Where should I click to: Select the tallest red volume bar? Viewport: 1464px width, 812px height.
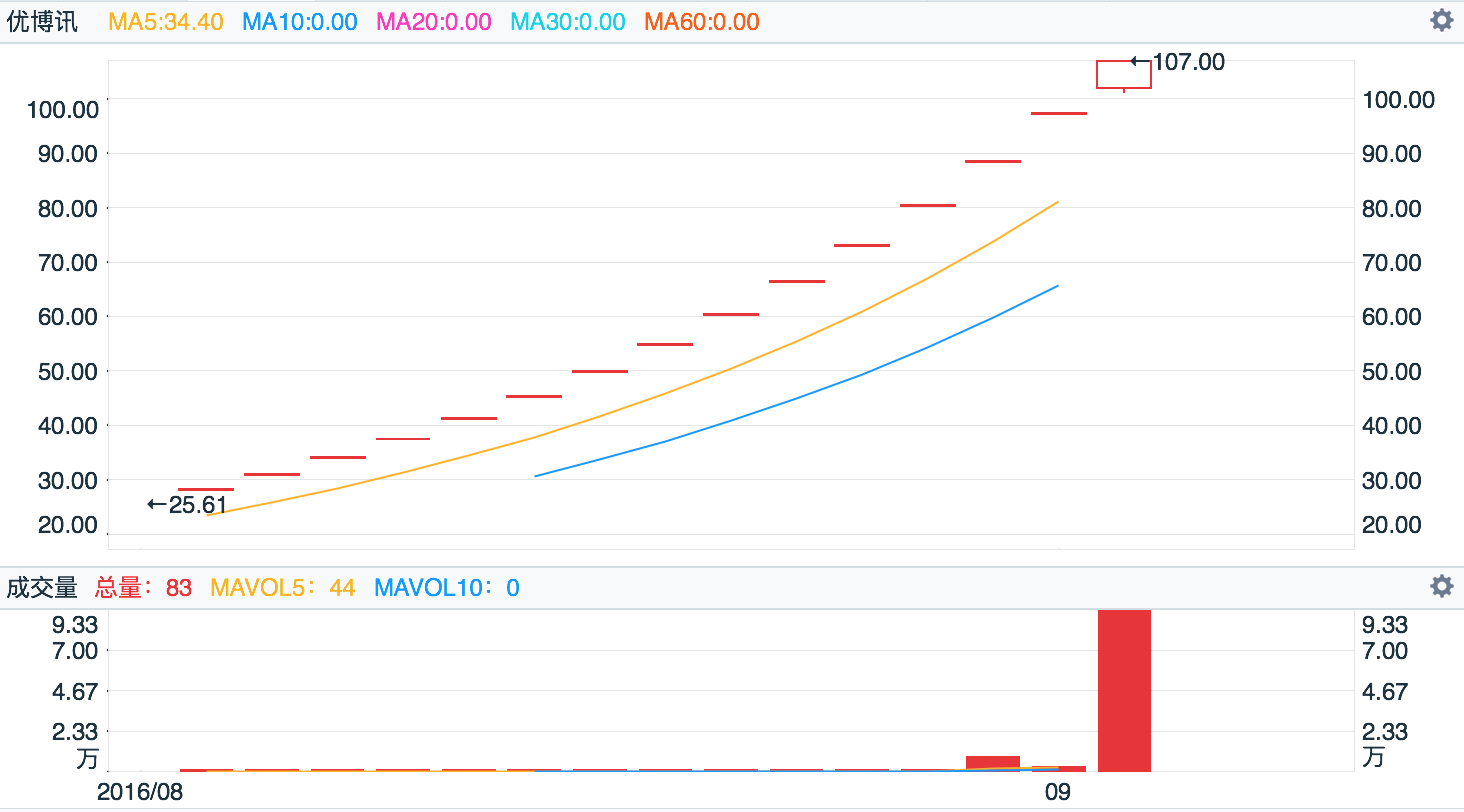(x=1124, y=691)
